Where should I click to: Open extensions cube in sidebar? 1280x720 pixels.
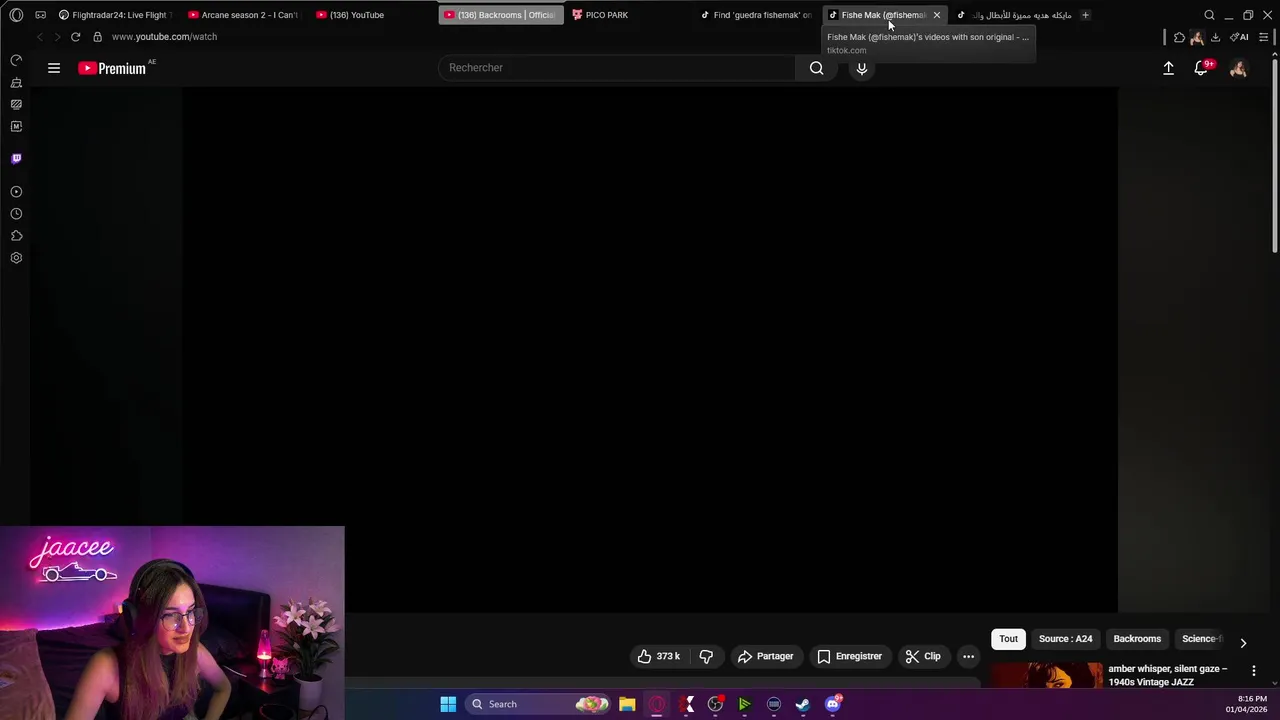click(16, 236)
